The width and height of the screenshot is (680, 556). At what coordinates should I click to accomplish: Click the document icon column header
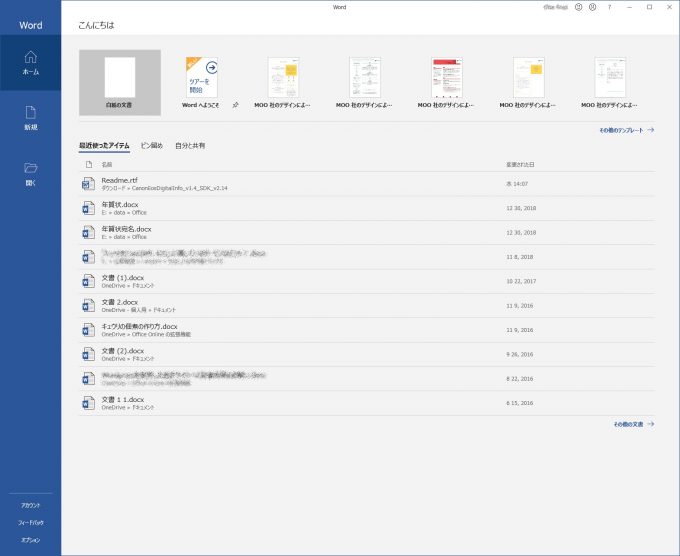[89, 164]
